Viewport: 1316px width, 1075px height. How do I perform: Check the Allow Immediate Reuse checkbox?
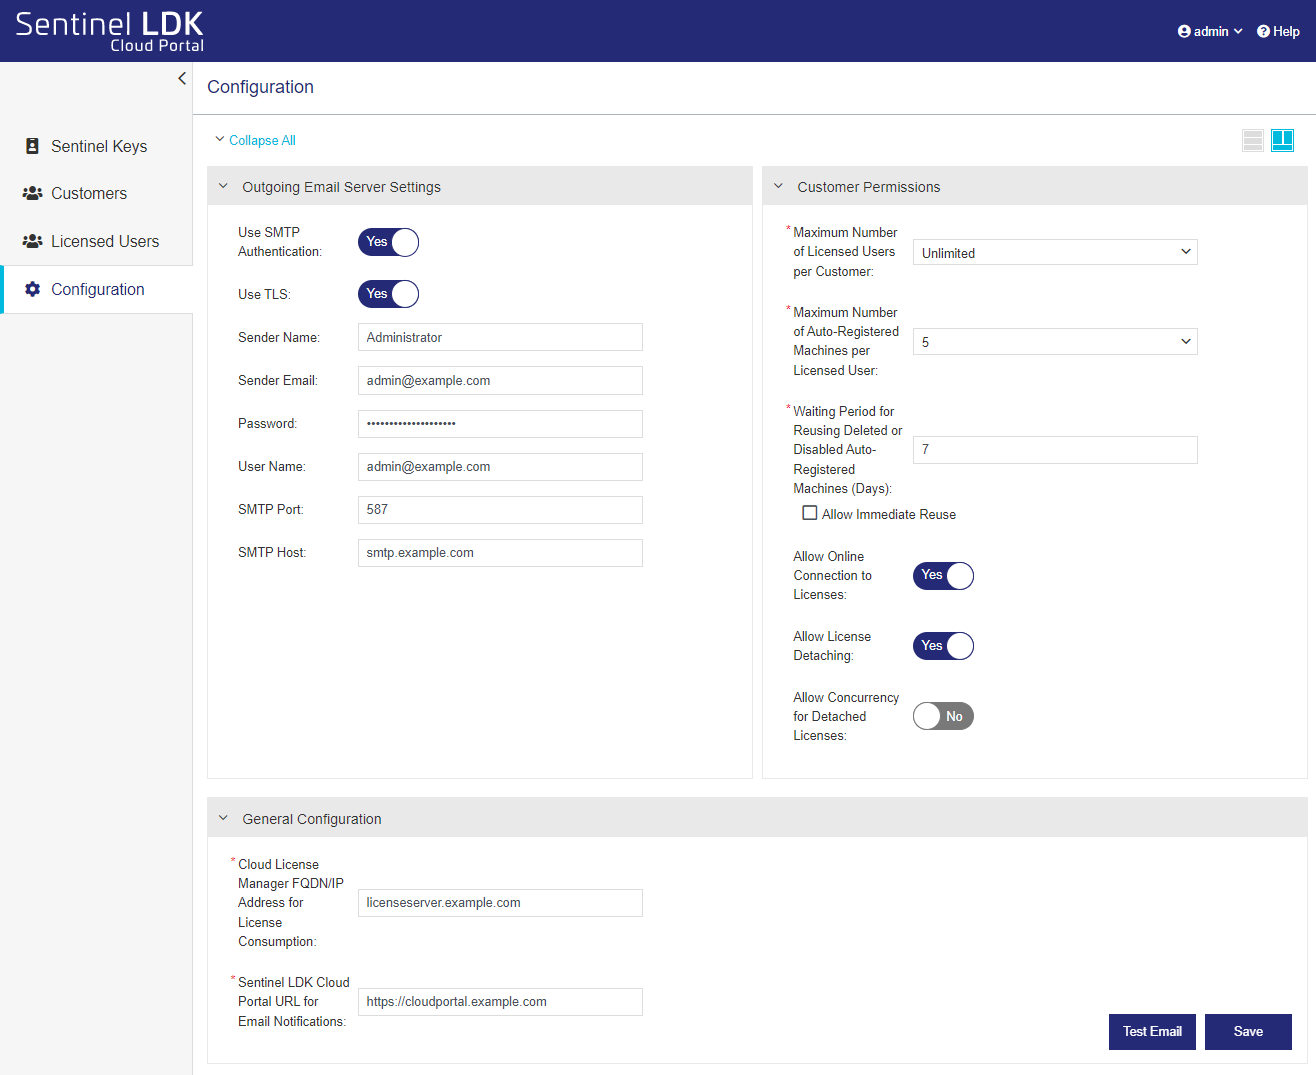tap(810, 513)
